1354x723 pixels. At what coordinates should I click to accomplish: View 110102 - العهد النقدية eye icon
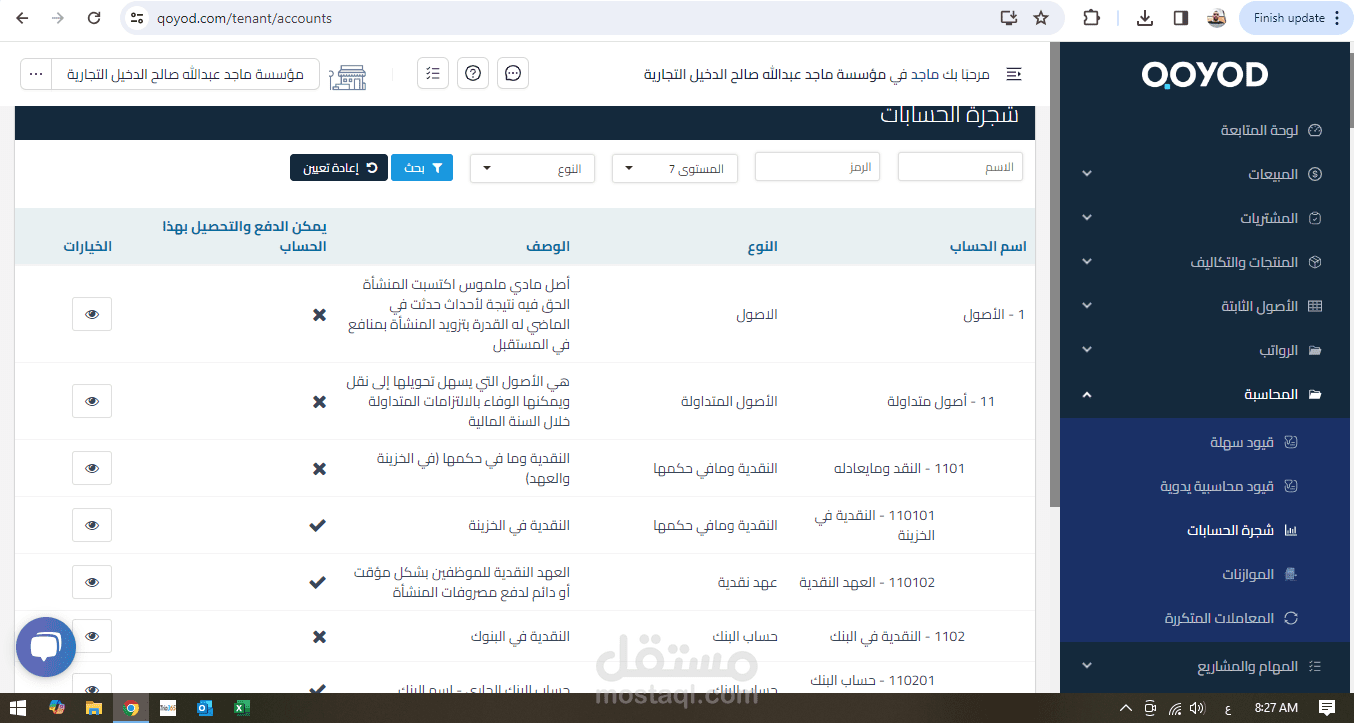tap(92, 582)
